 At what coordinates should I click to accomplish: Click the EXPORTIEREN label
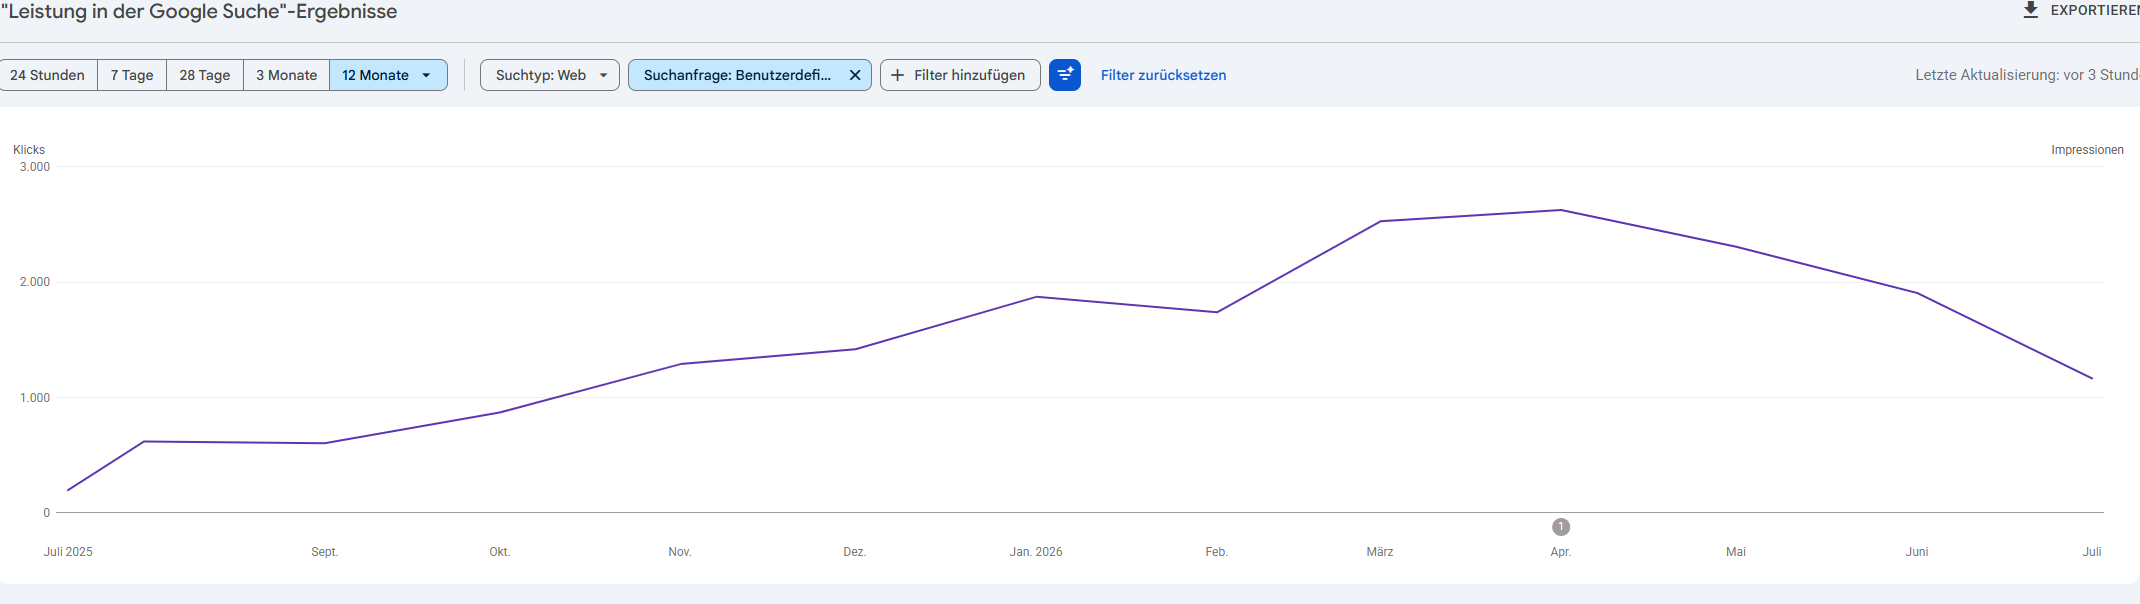(x=2095, y=10)
